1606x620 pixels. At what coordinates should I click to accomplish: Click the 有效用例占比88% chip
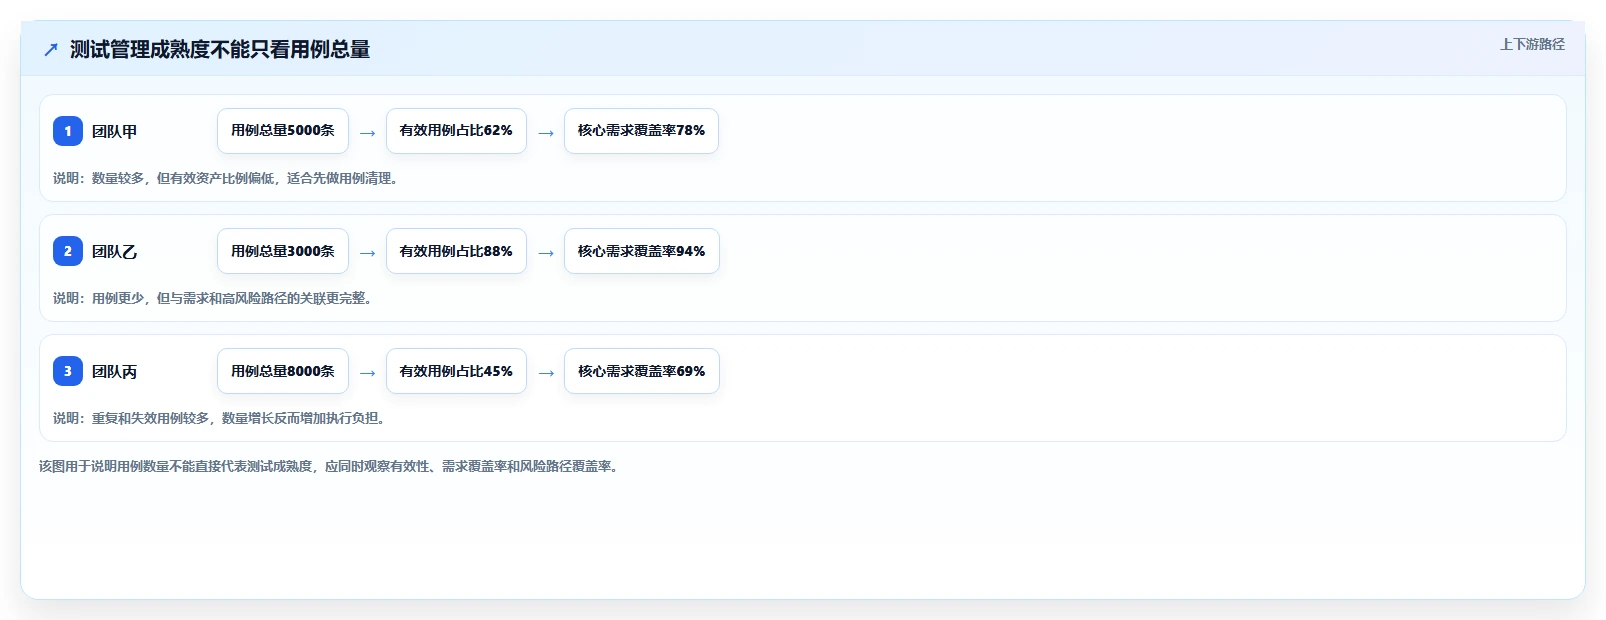pos(456,251)
